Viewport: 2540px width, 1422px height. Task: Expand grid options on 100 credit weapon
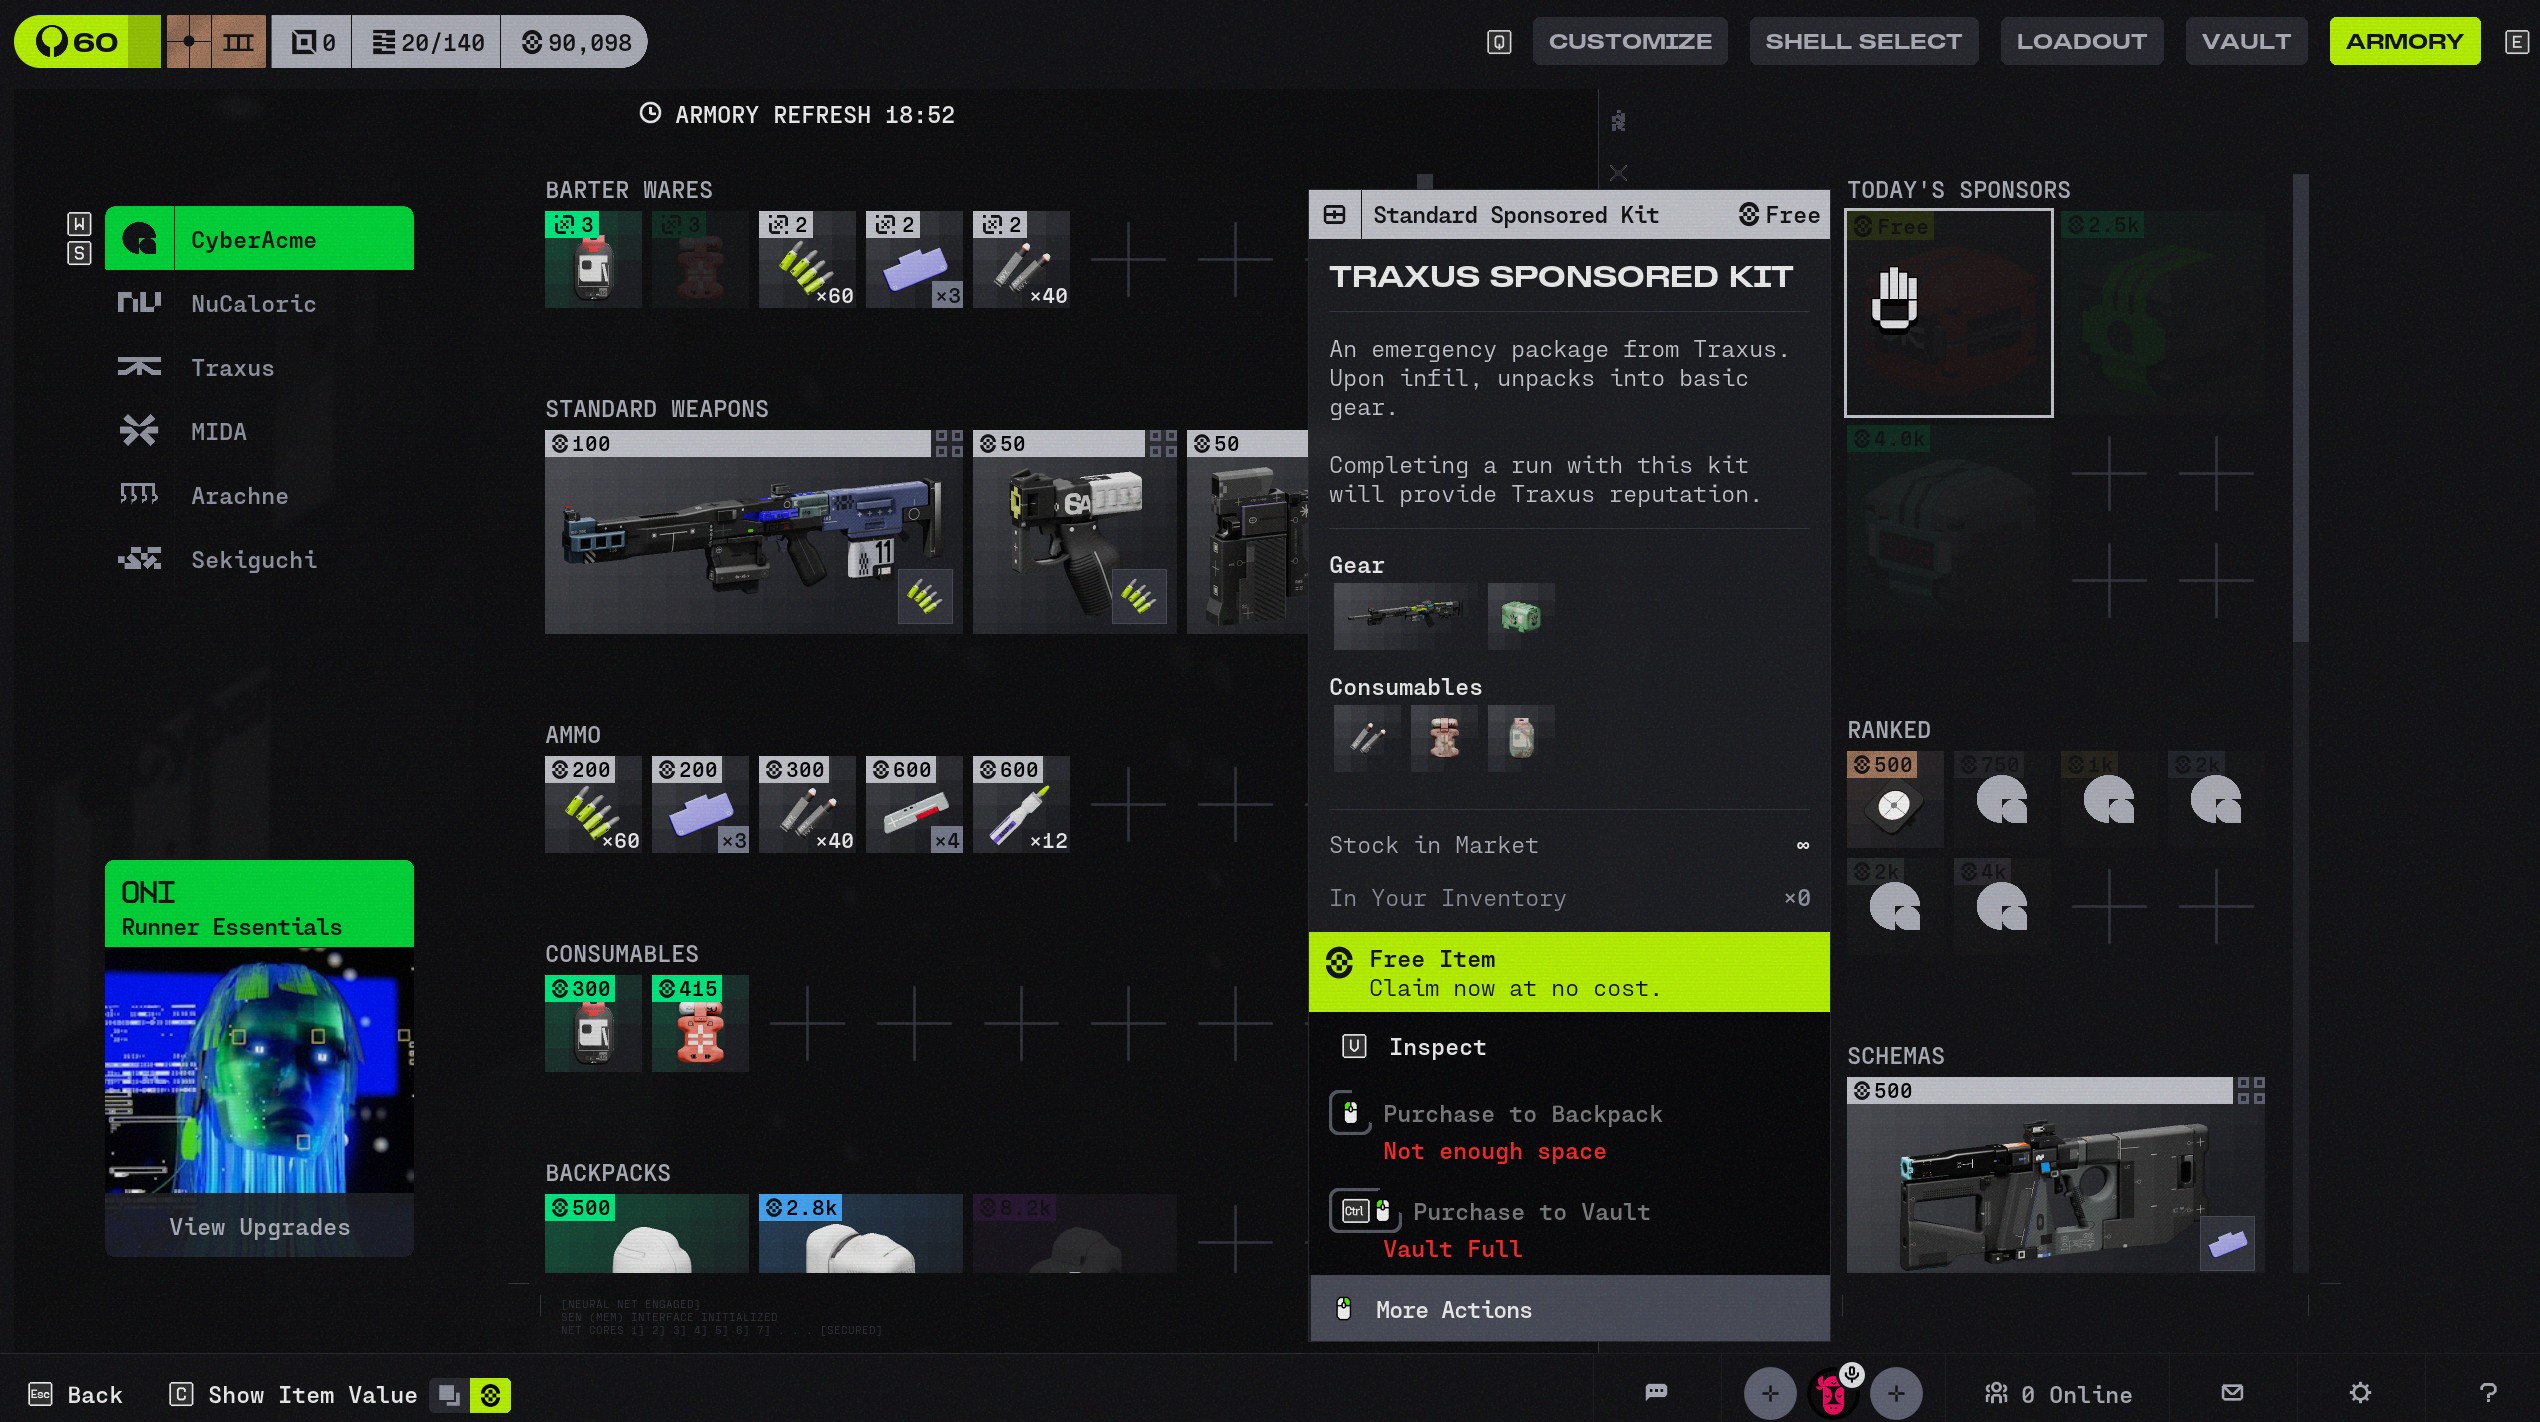tap(948, 443)
